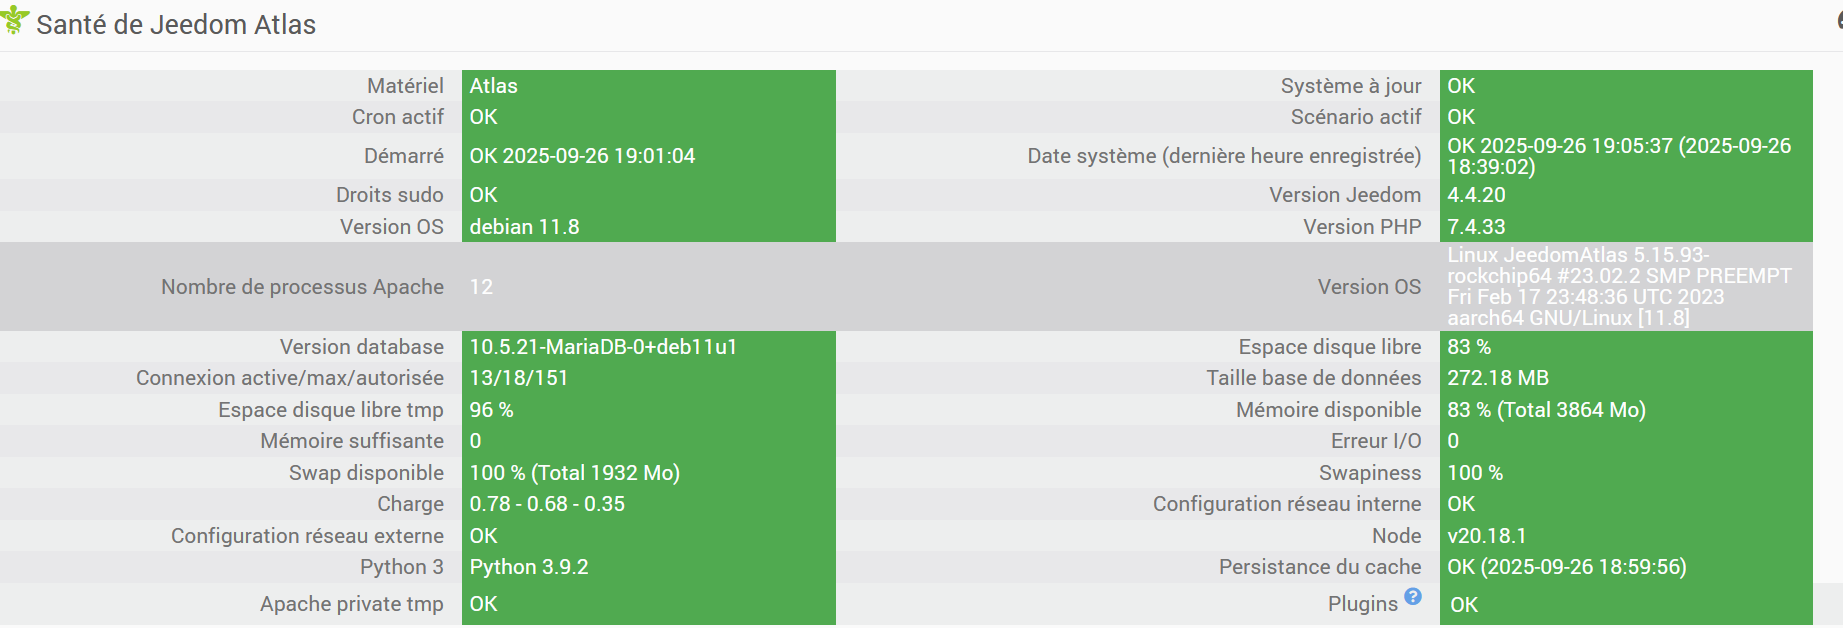Viewport: 1843px width, 628px height.
Task: Click the Taille base de données 272.18 MB value
Action: pyautogui.click(x=1497, y=378)
